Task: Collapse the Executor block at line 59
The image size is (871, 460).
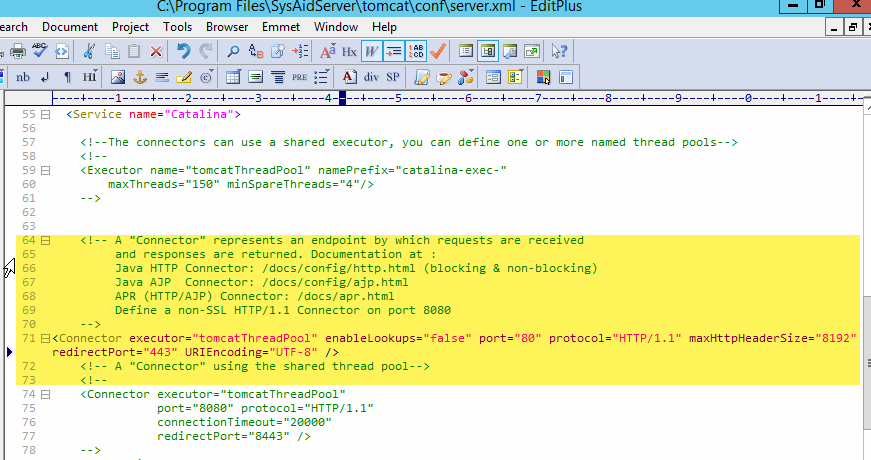Action: point(46,171)
